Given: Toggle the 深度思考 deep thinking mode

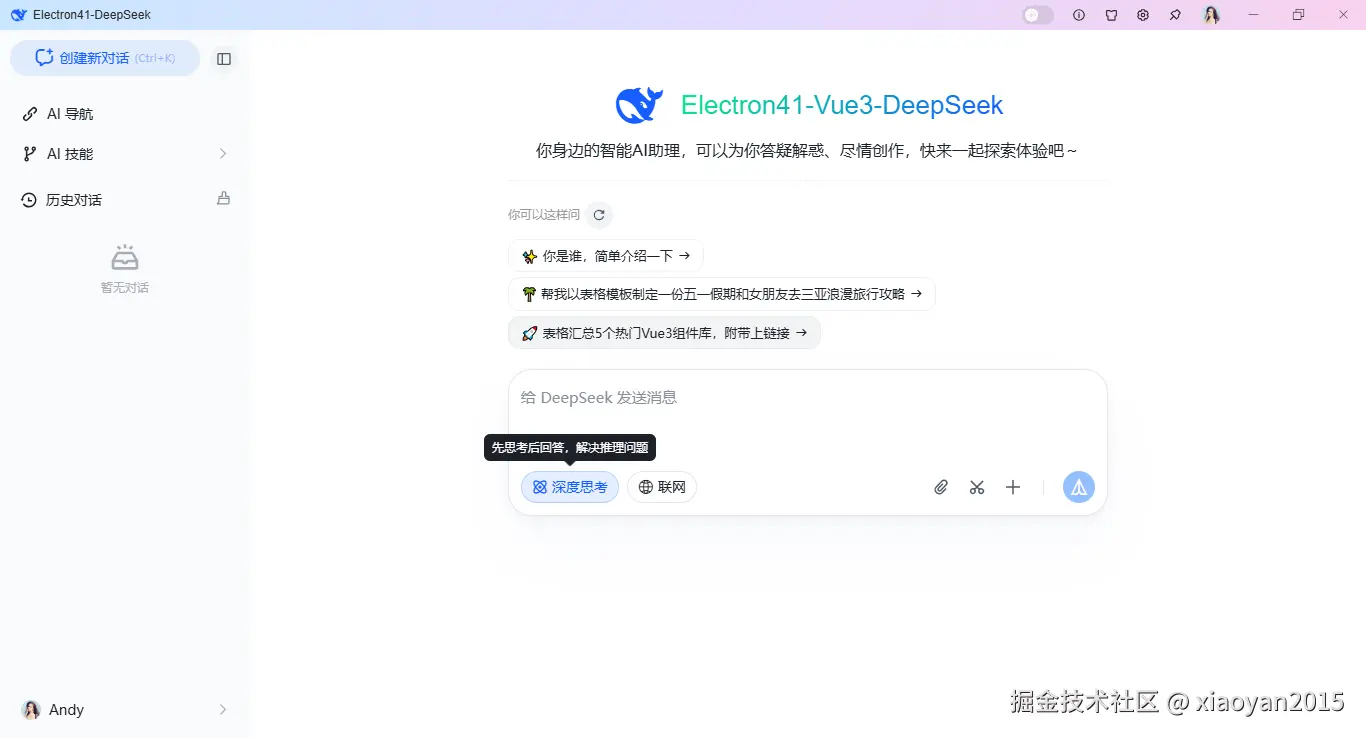Looking at the screenshot, I should [x=569, y=487].
